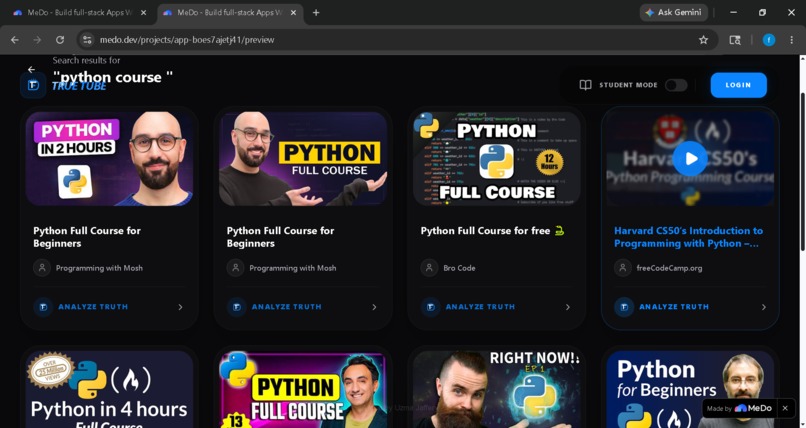Expand the chevron on the Bro Code card
This screenshot has width=806, height=428.
pyautogui.click(x=567, y=307)
